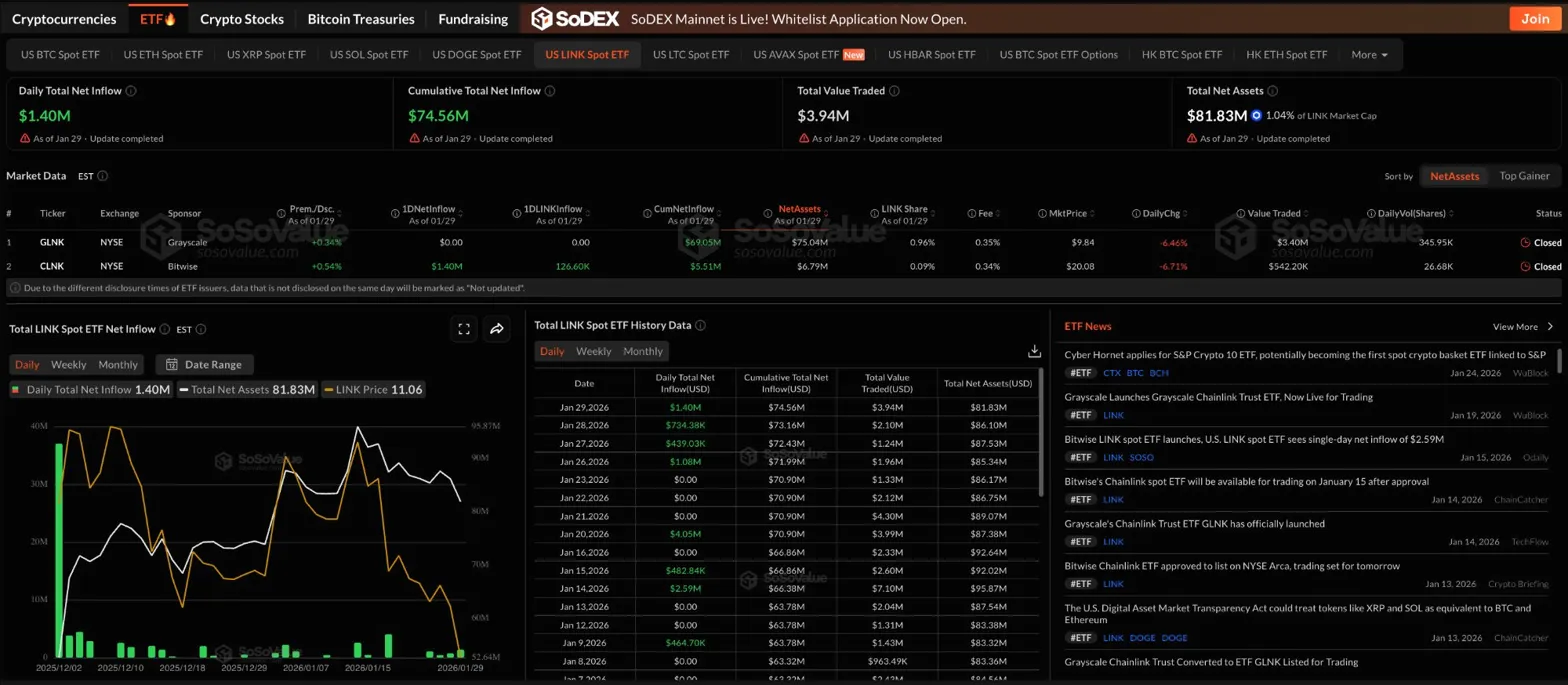Click the share arrow icon on chart

pyautogui.click(x=496, y=329)
